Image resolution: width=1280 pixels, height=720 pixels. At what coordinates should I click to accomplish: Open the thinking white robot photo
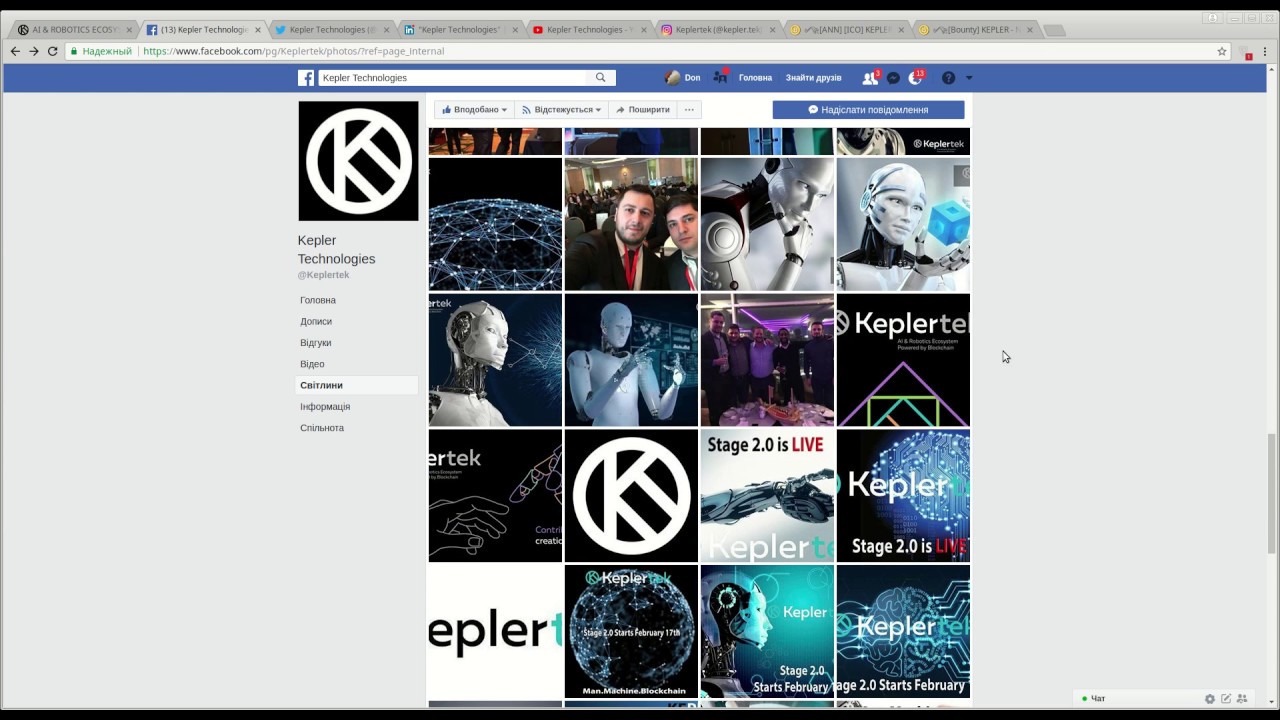click(767, 224)
